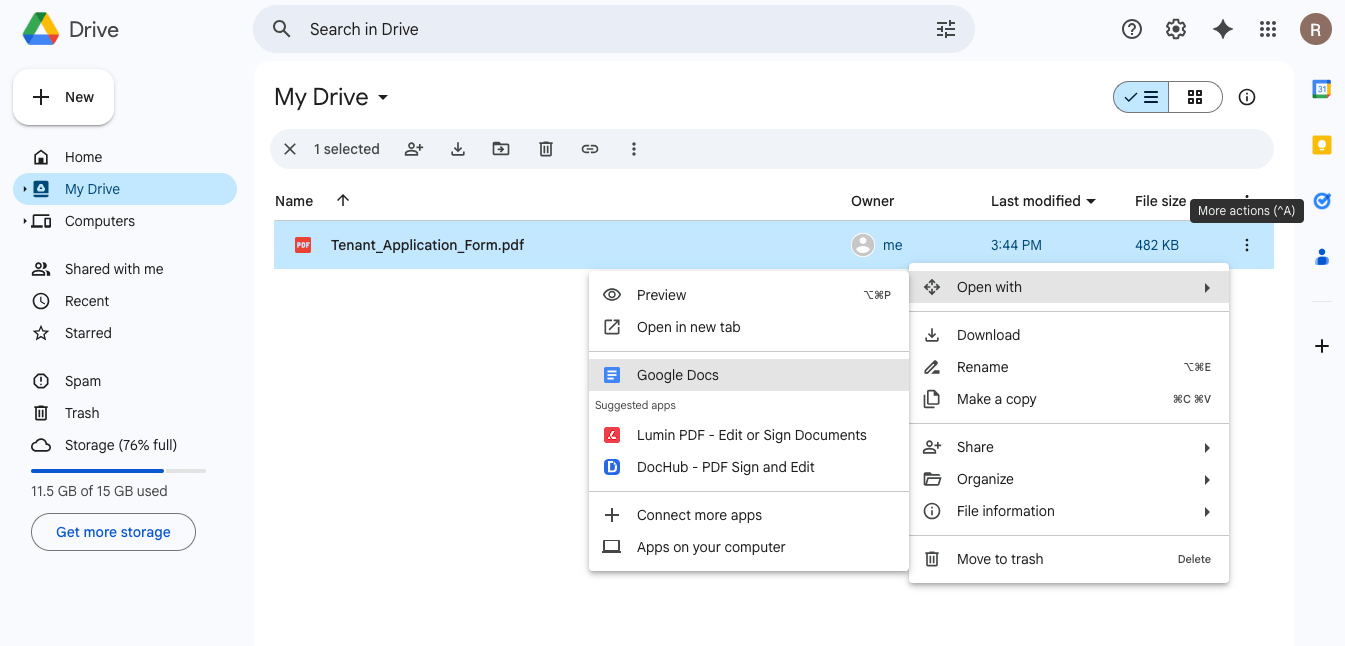Choose Lumin PDF - Edit or Sign Documents
1345x646 pixels.
(749, 435)
